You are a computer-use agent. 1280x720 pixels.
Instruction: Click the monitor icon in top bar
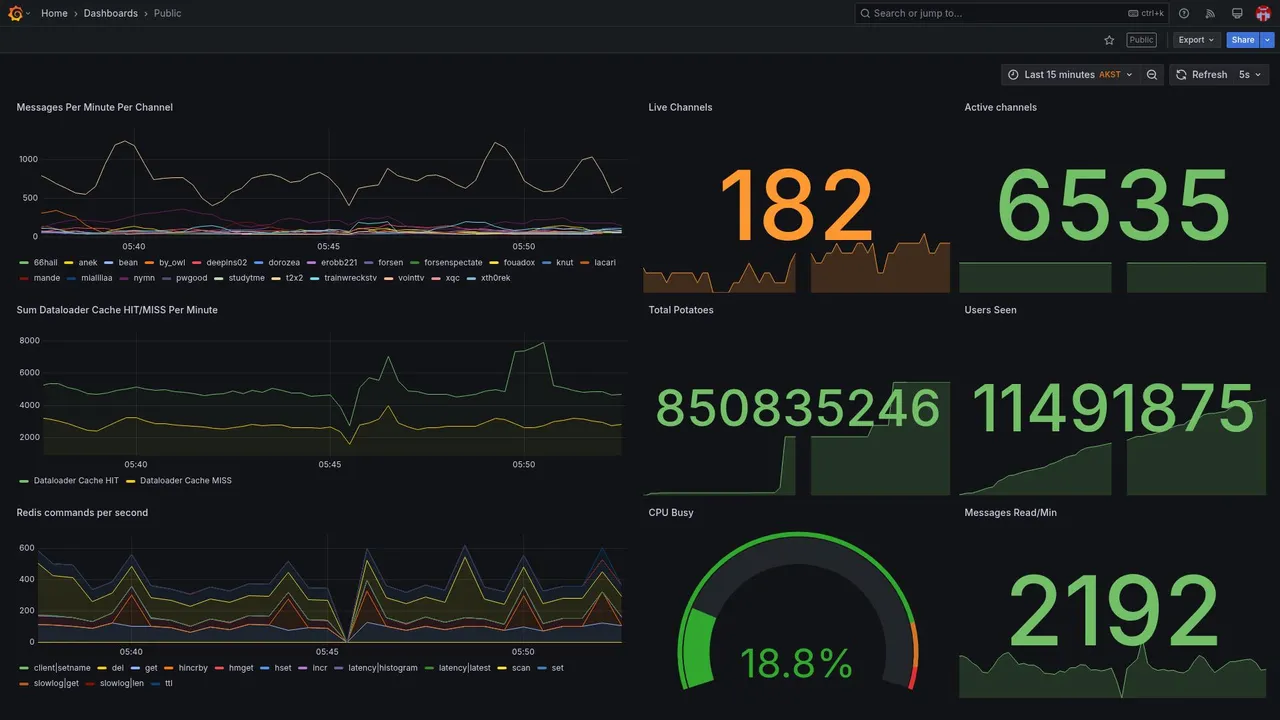pos(1237,13)
